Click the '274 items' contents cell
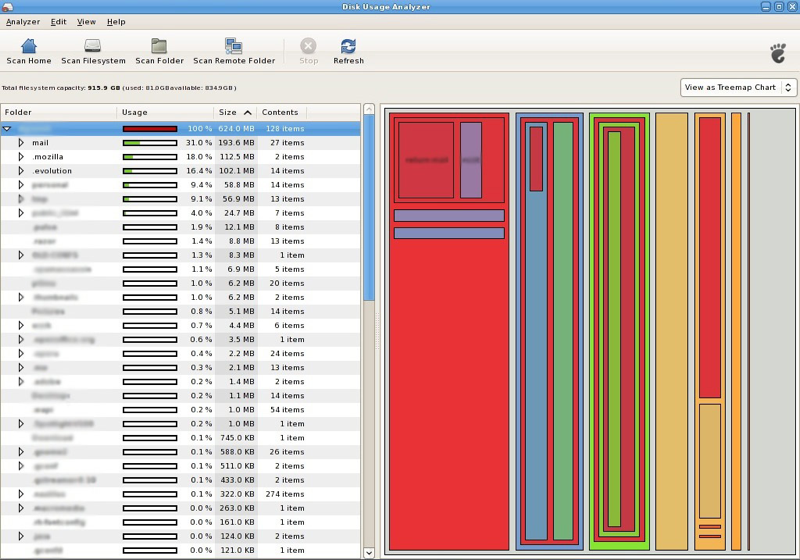Viewport: 800px width, 560px height. tap(285, 494)
